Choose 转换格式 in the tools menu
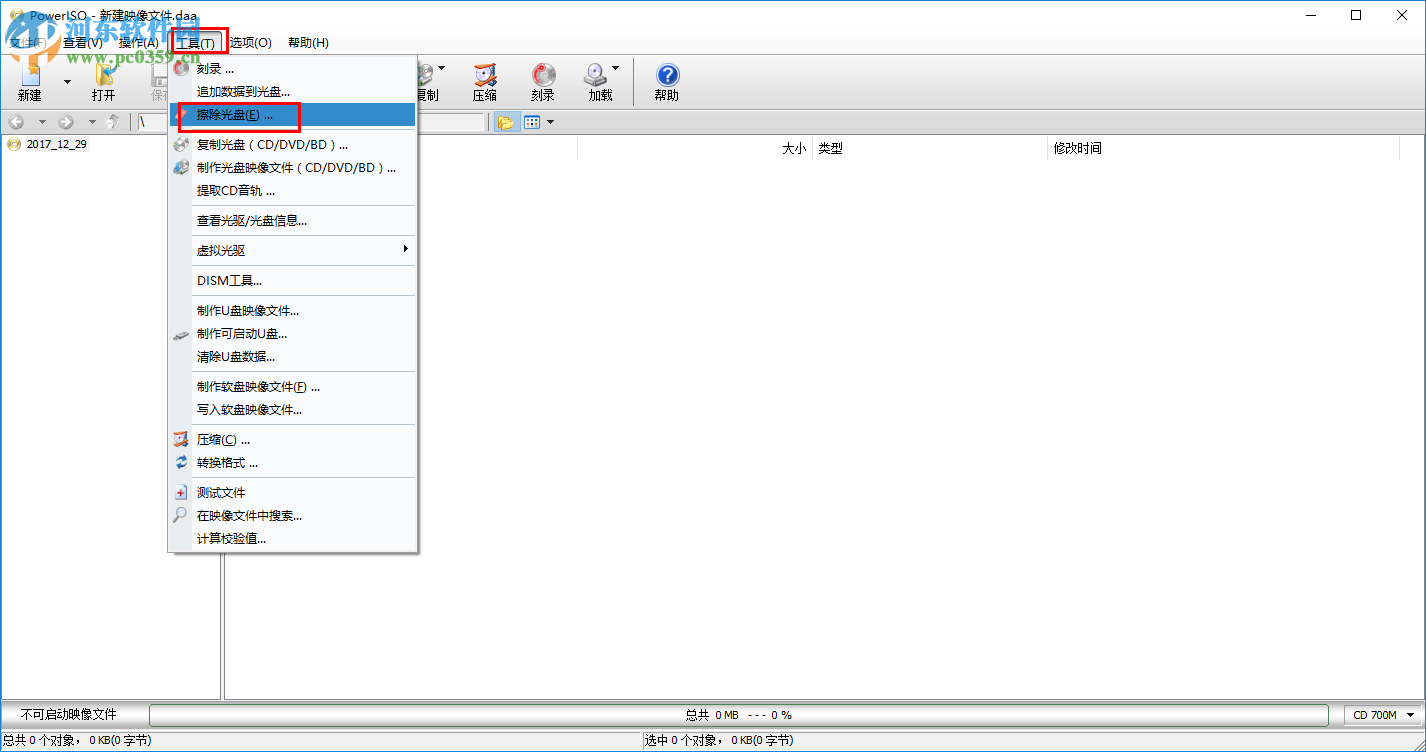The width and height of the screenshot is (1426, 752). [227, 463]
